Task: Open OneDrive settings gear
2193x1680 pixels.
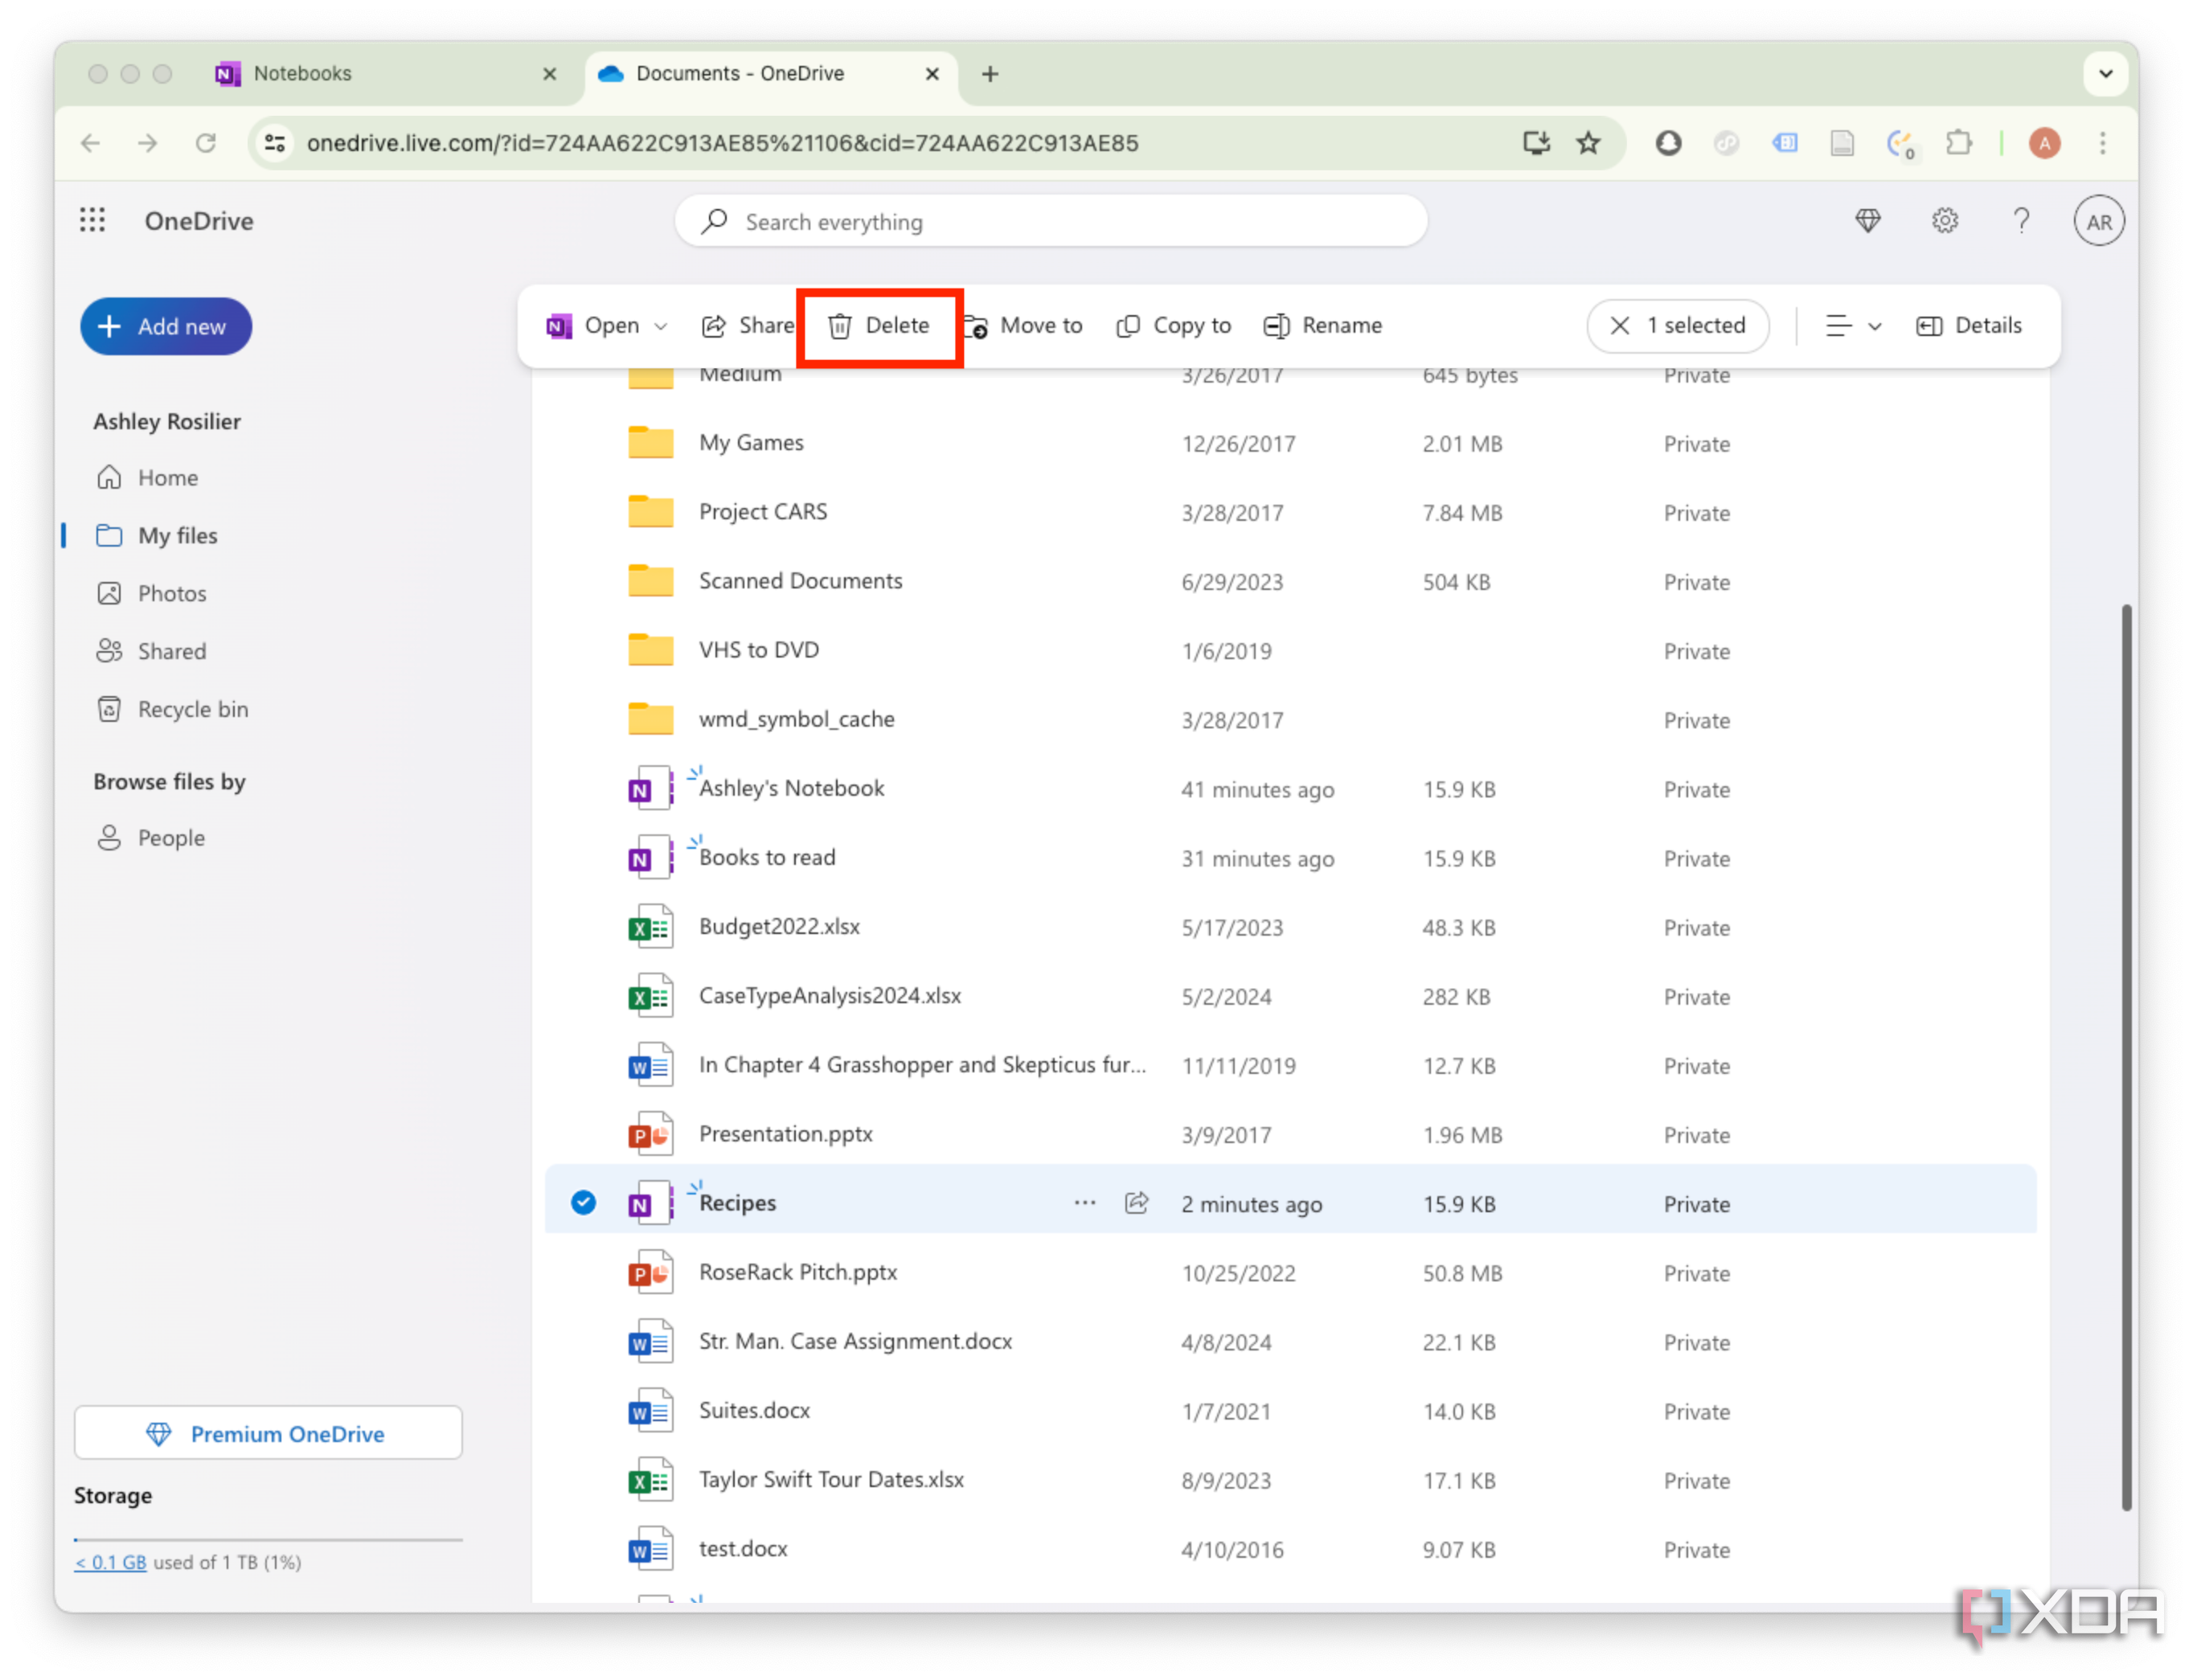Action: pos(1944,221)
